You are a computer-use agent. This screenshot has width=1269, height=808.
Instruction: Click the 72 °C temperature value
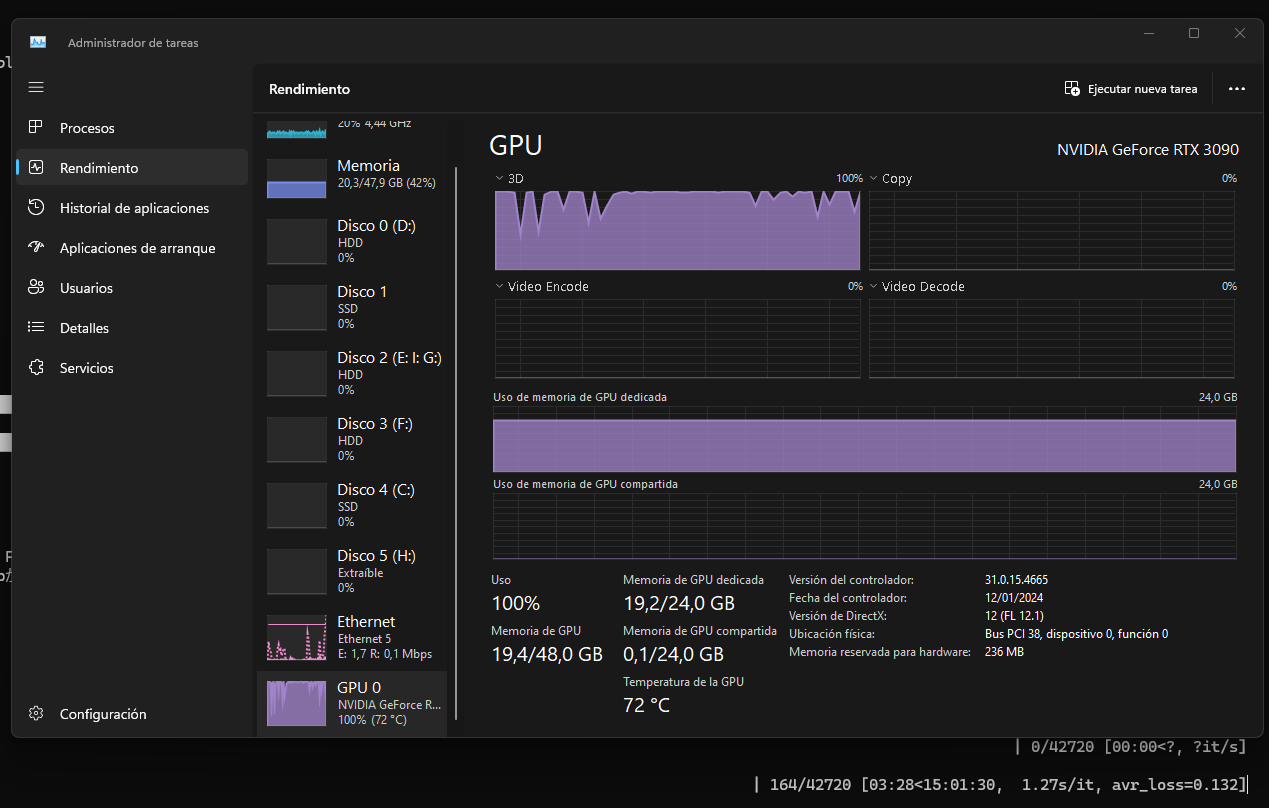646,706
